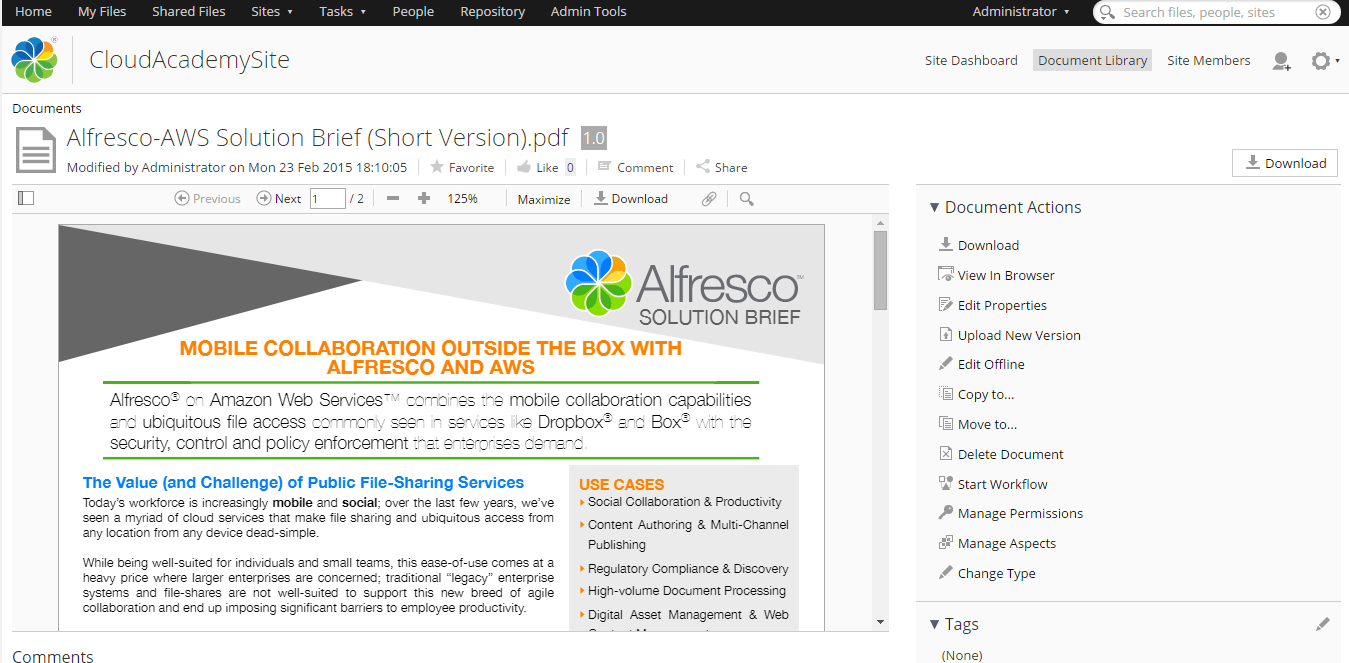Clear the search box with X icon

[x=1323, y=12]
